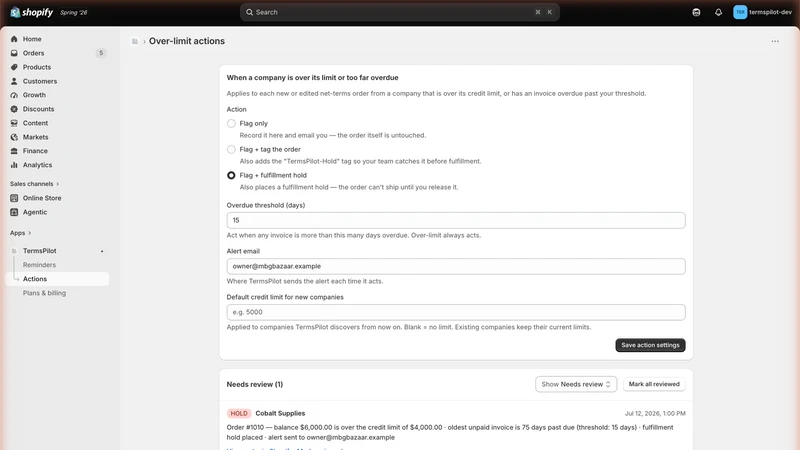Go to the Reminders page of TermsPilot
The height and width of the screenshot is (450, 800).
click(x=39, y=265)
